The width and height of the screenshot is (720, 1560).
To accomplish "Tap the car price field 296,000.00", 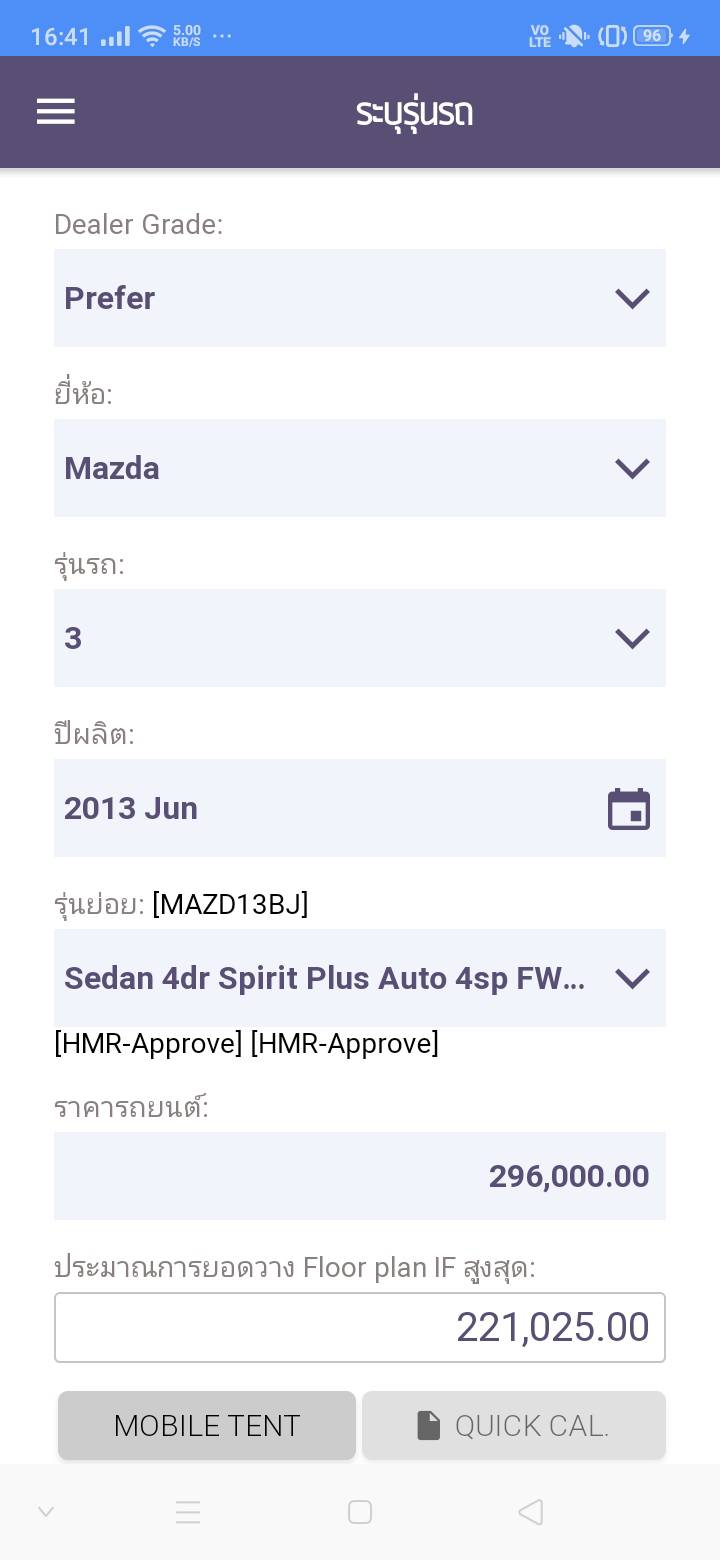I will pos(360,1176).
